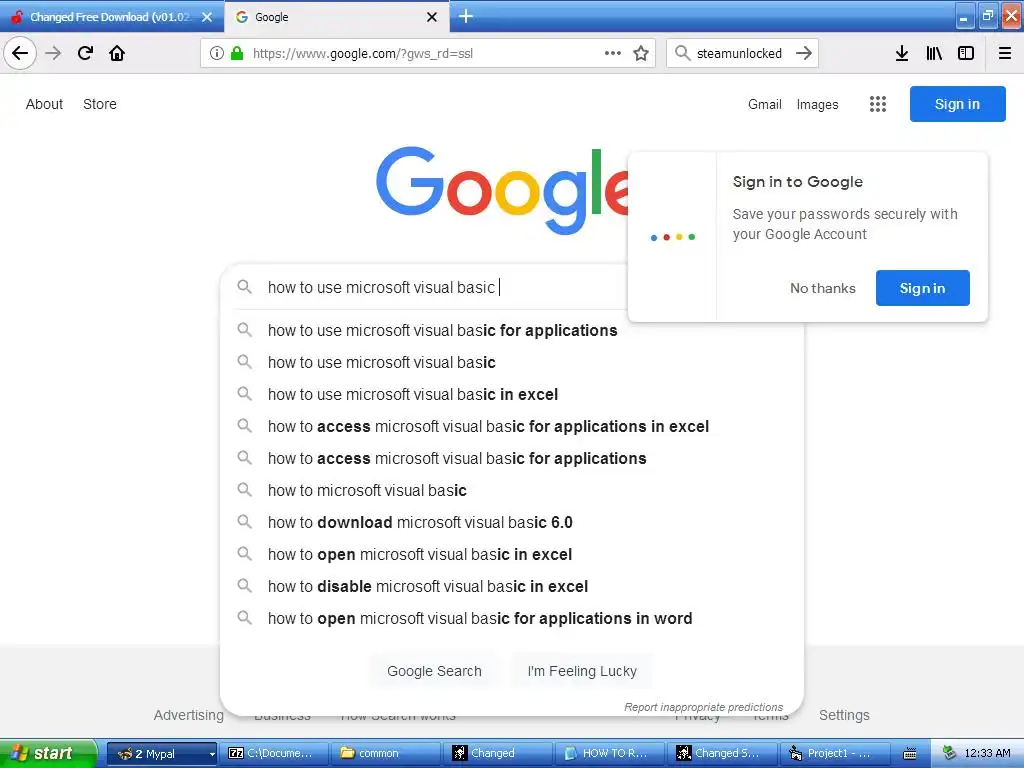Open the browser hamburger menu

click(1004, 53)
